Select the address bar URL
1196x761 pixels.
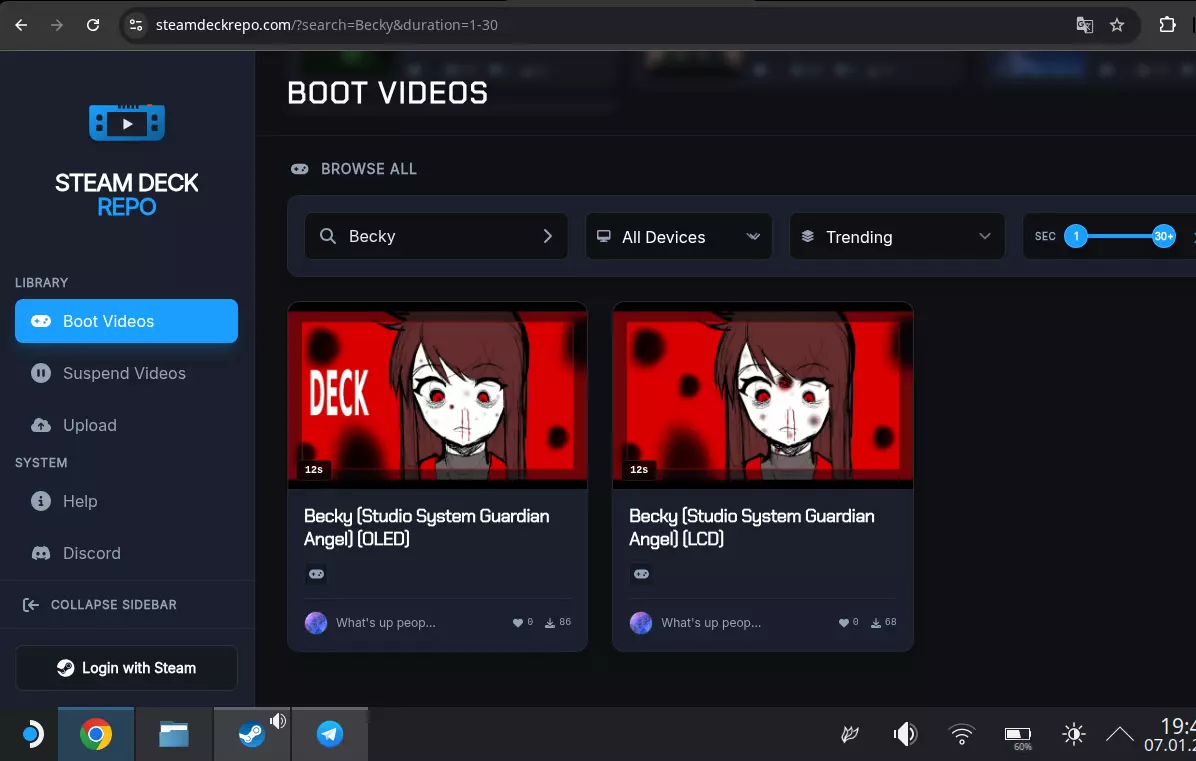326,25
